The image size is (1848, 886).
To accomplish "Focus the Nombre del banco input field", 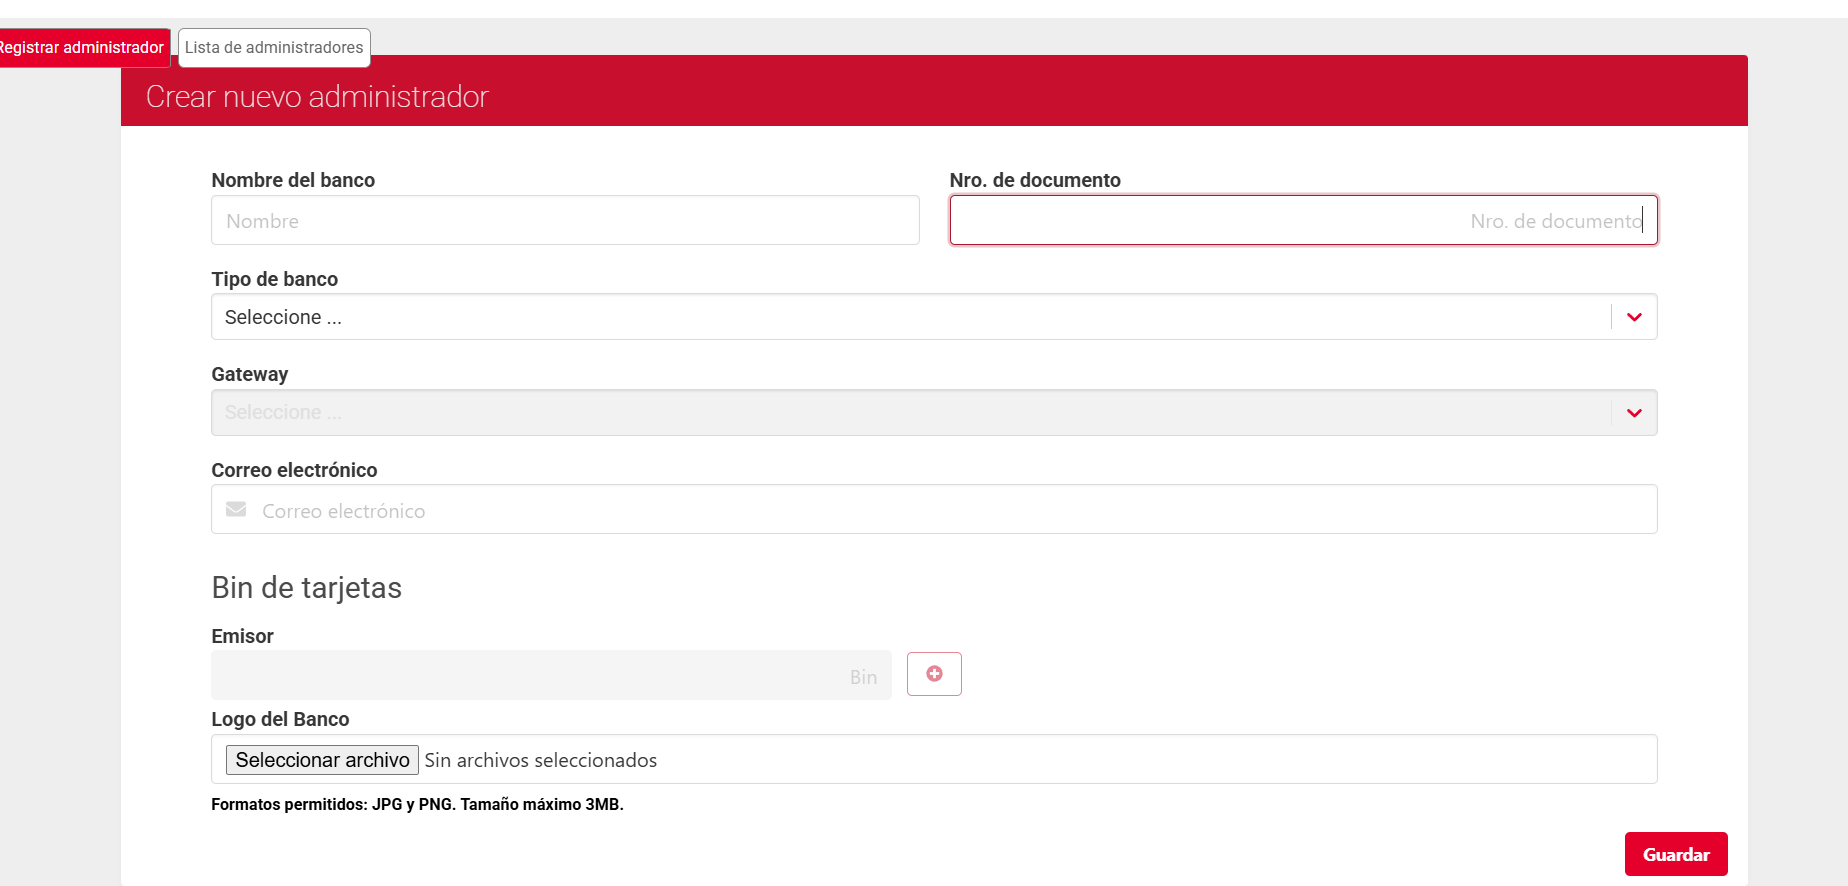I will tap(565, 221).
